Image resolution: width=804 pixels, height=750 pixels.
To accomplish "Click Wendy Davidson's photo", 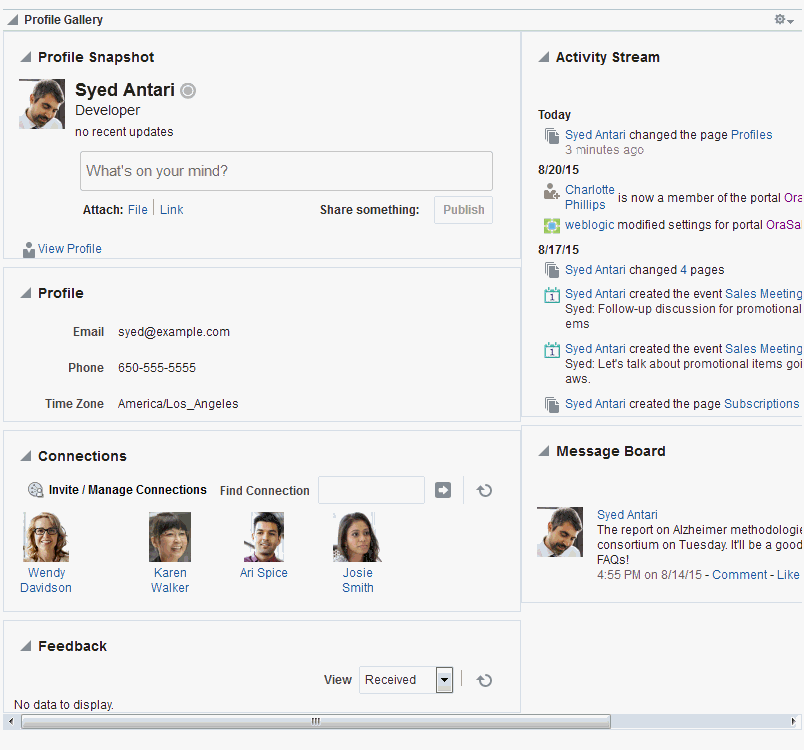I will click(x=46, y=537).
